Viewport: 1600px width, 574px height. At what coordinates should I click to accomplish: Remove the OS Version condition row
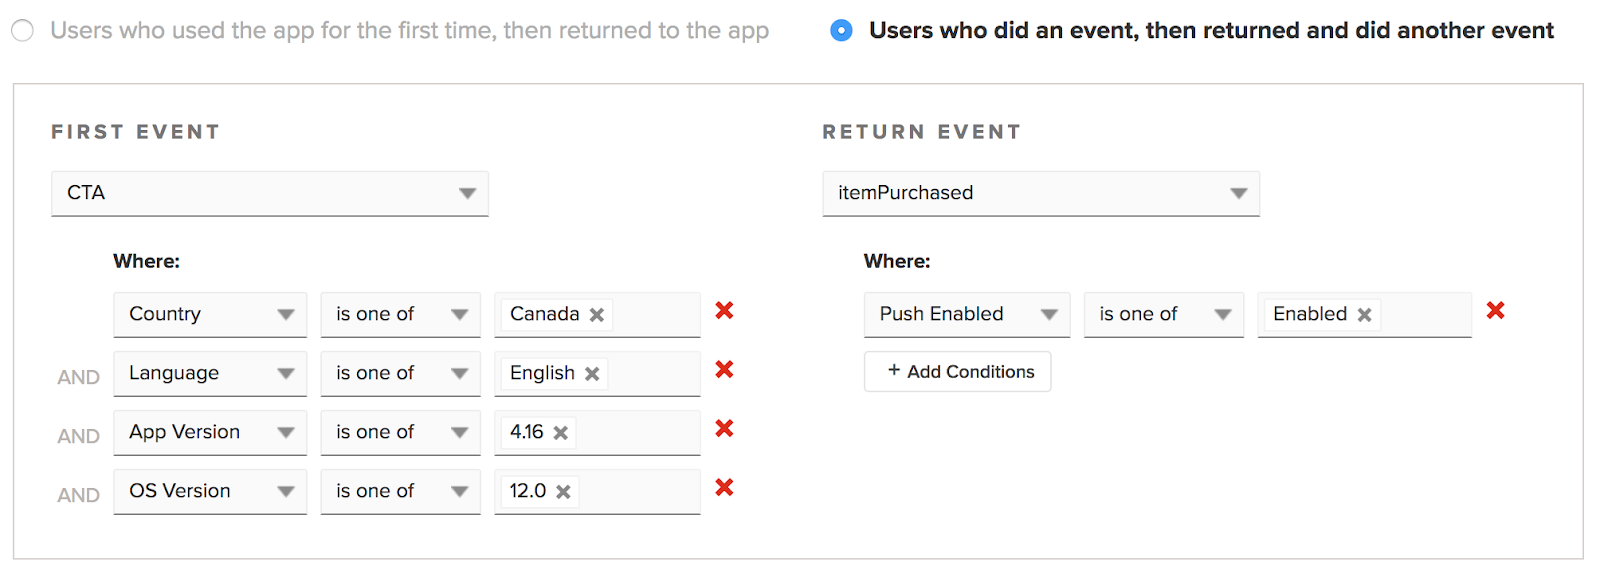tap(724, 488)
